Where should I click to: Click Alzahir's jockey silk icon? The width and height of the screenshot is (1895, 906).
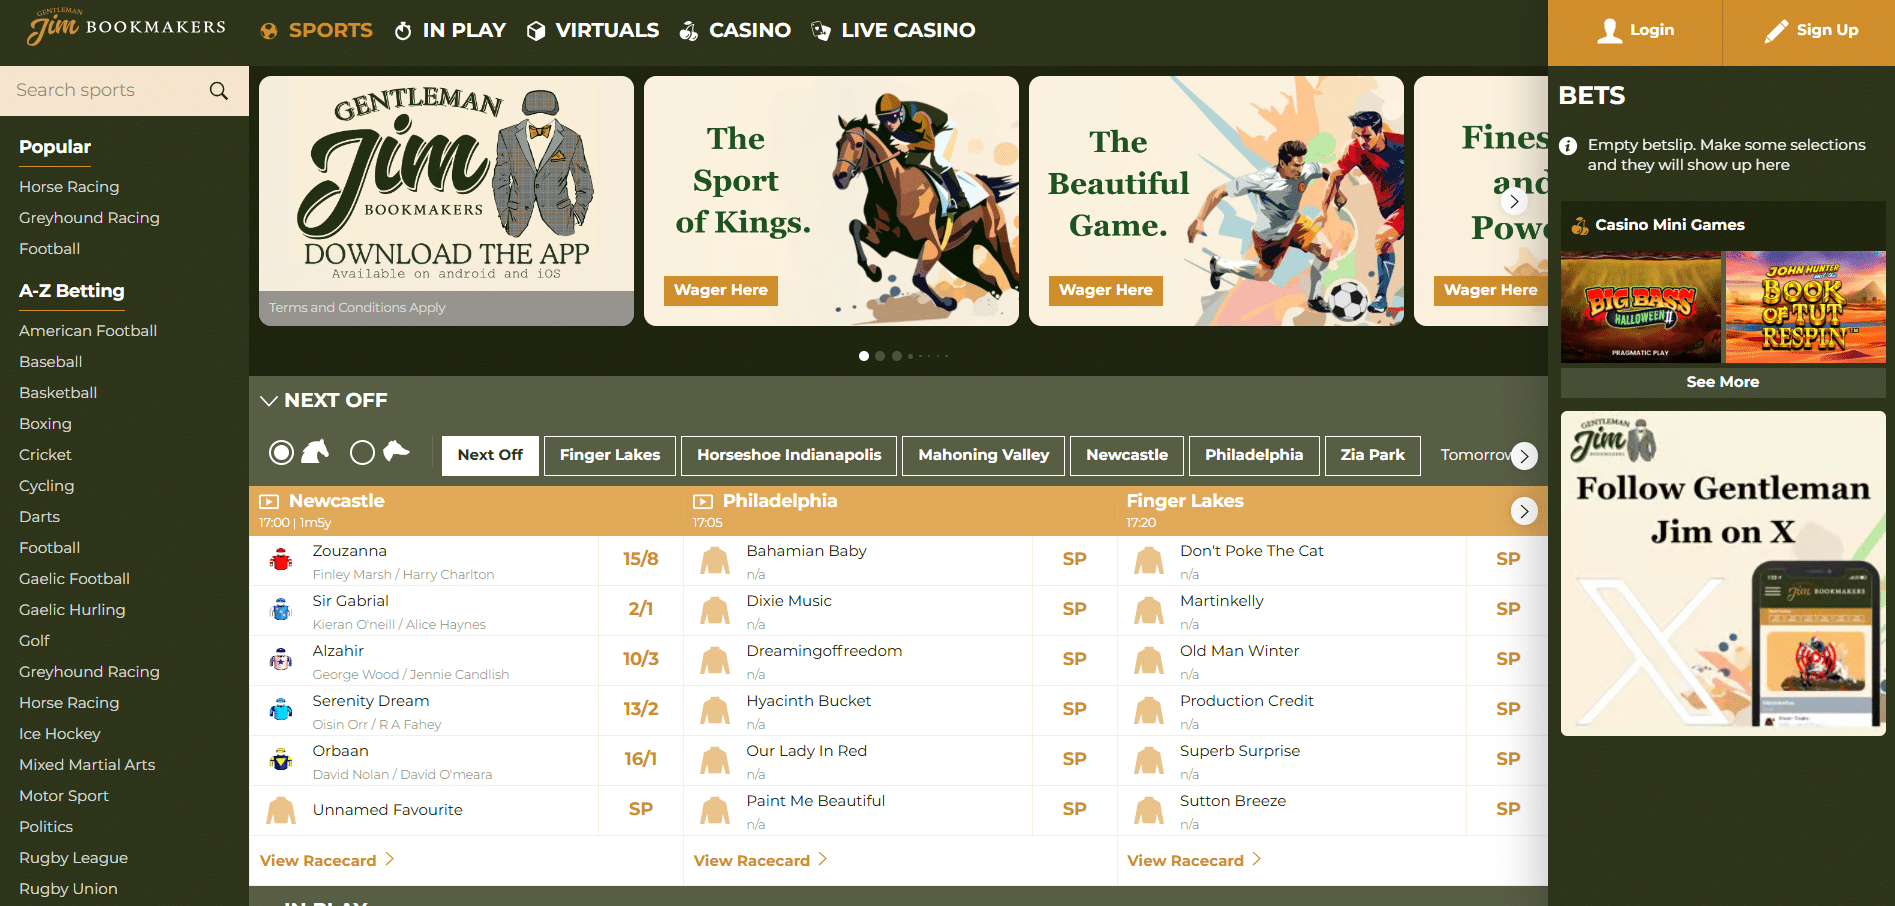pyautogui.click(x=281, y=660)
